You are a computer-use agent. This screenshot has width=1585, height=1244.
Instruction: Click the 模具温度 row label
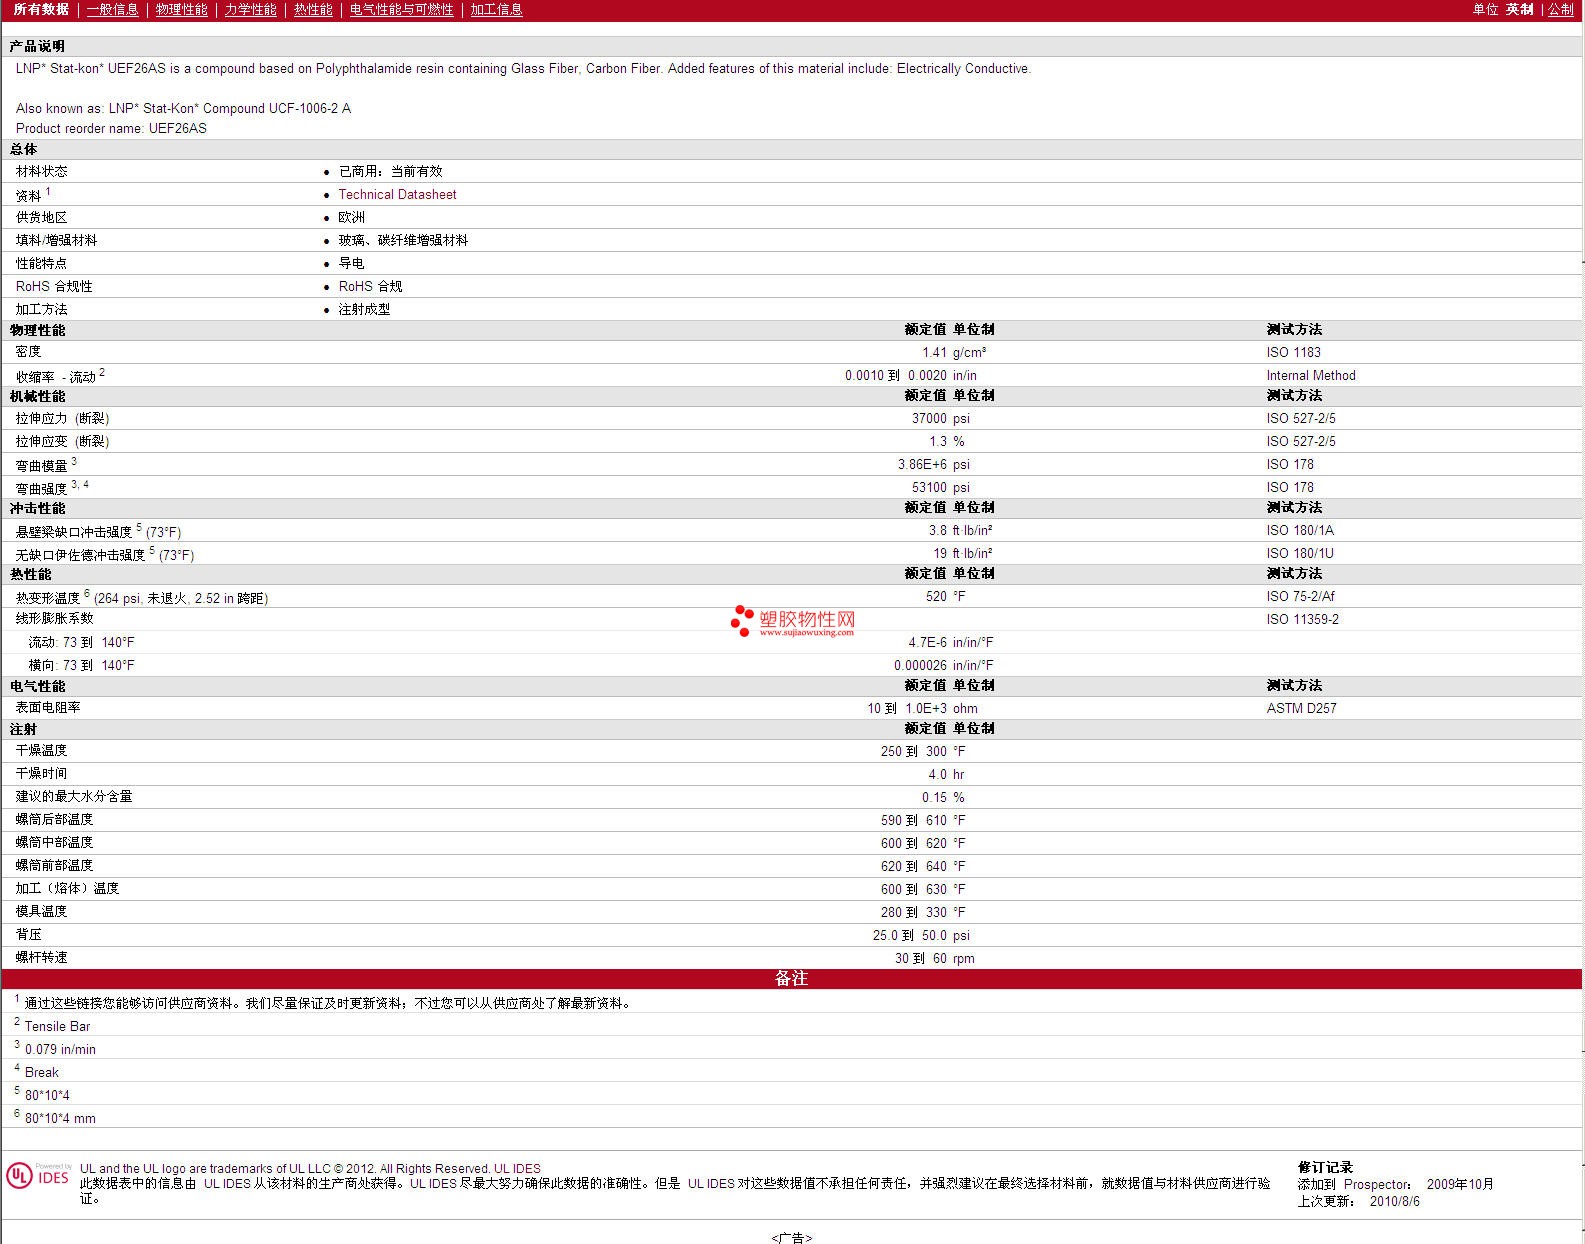click(x=42, y=911)
